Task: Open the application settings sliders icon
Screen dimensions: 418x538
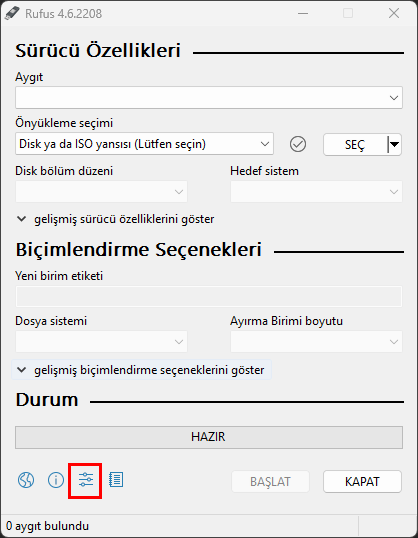Action: 85,480
